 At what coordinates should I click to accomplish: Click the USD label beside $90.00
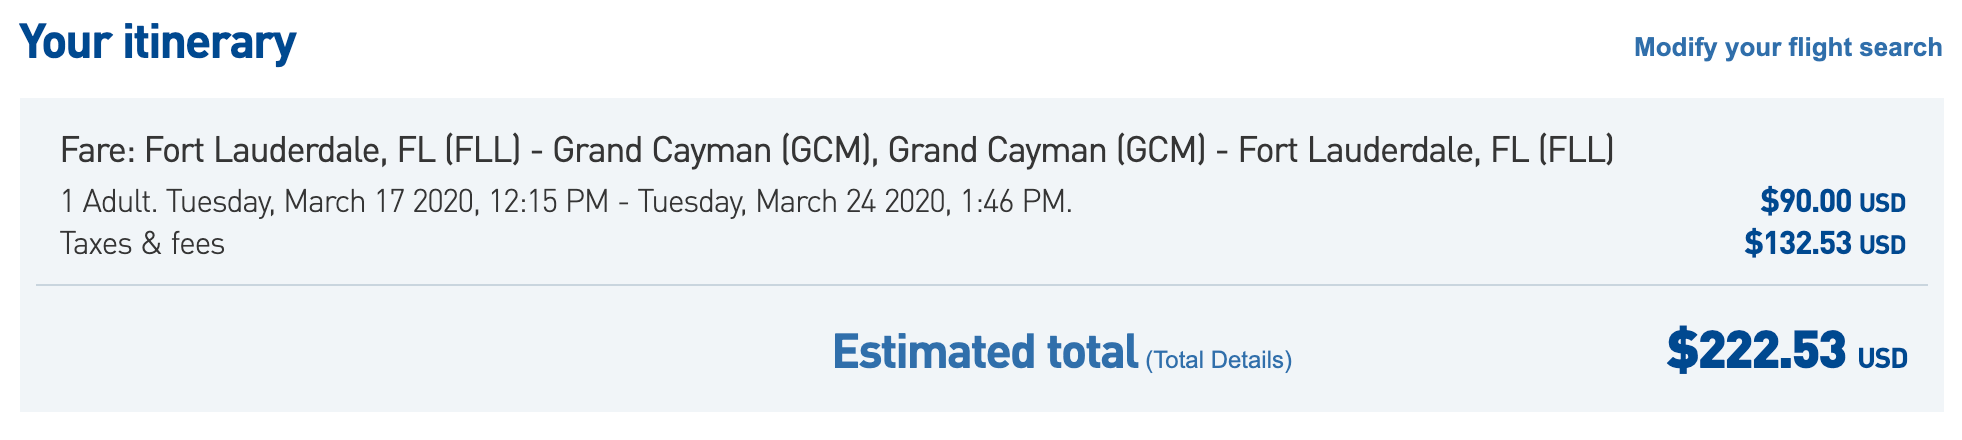[1882, 204]
